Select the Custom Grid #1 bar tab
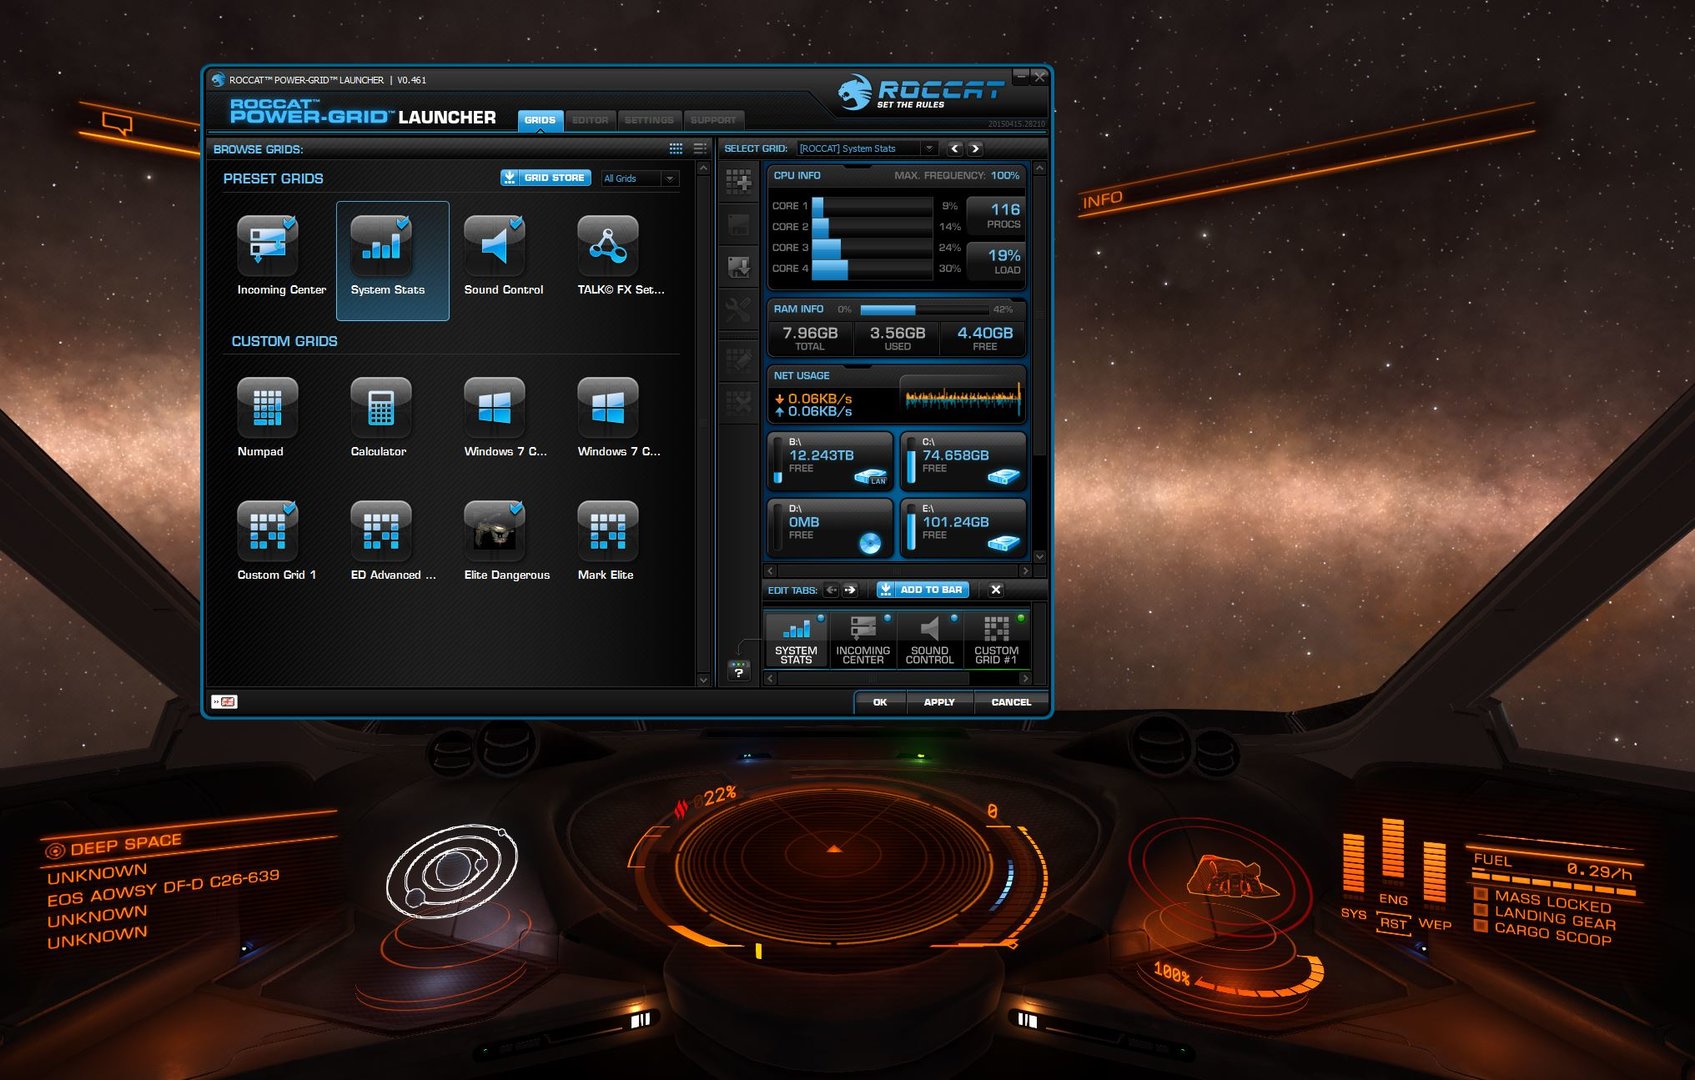 [x=997, y=640]
